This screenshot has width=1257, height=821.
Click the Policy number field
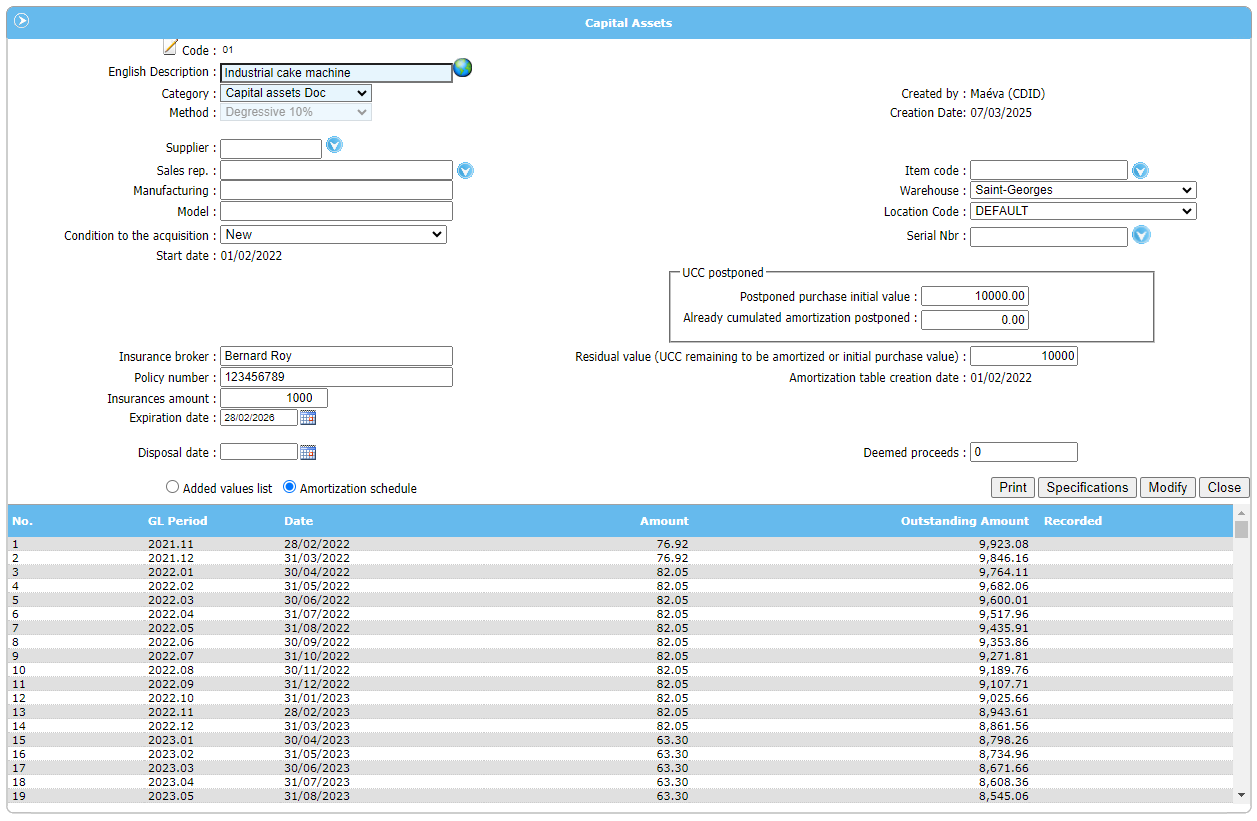tap(336, 377)
